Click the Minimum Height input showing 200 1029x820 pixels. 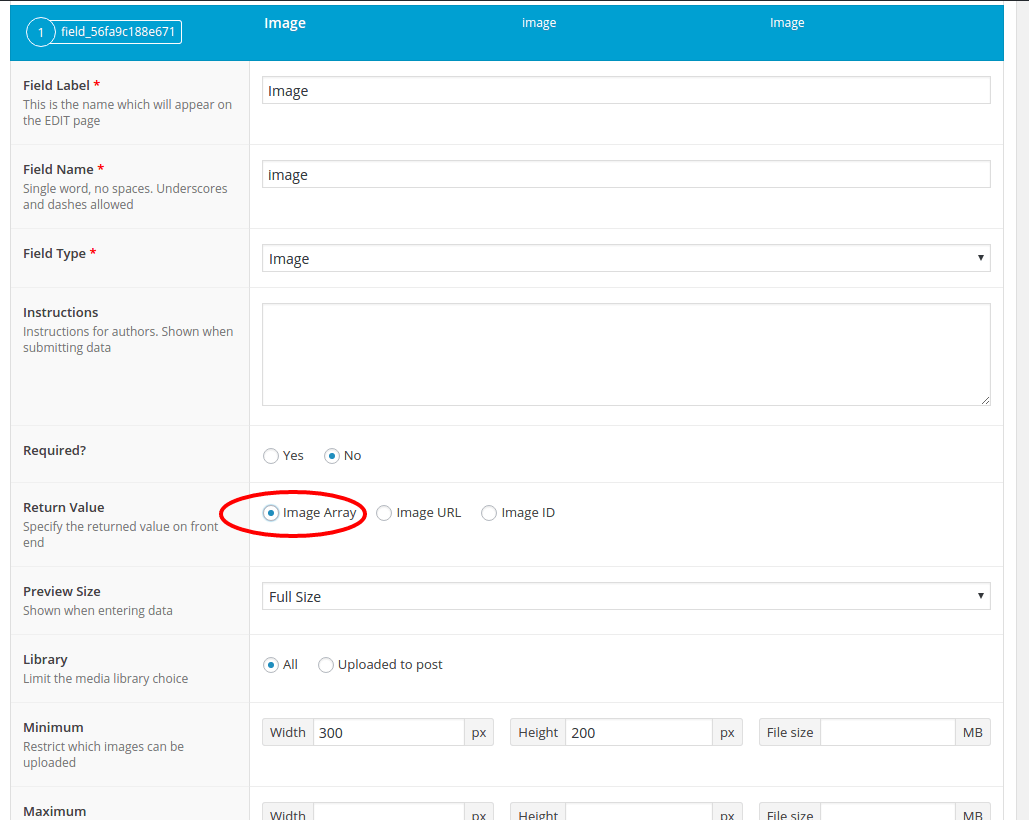click(640, 732)
